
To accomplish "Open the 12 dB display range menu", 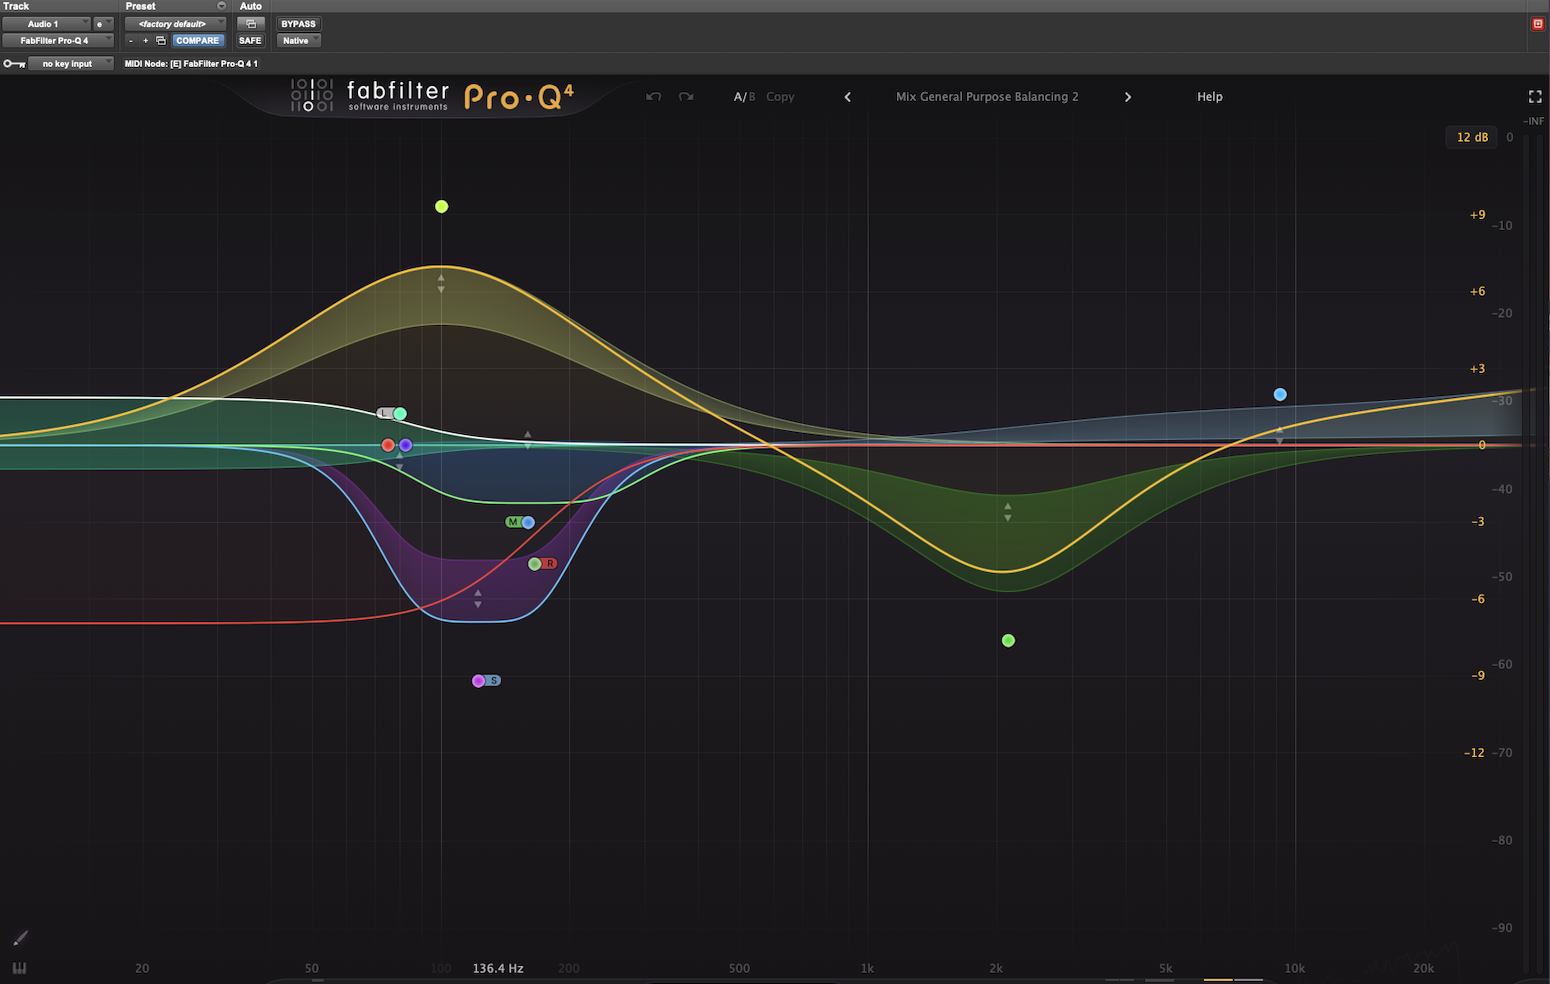I will (x=1472, y=137).
